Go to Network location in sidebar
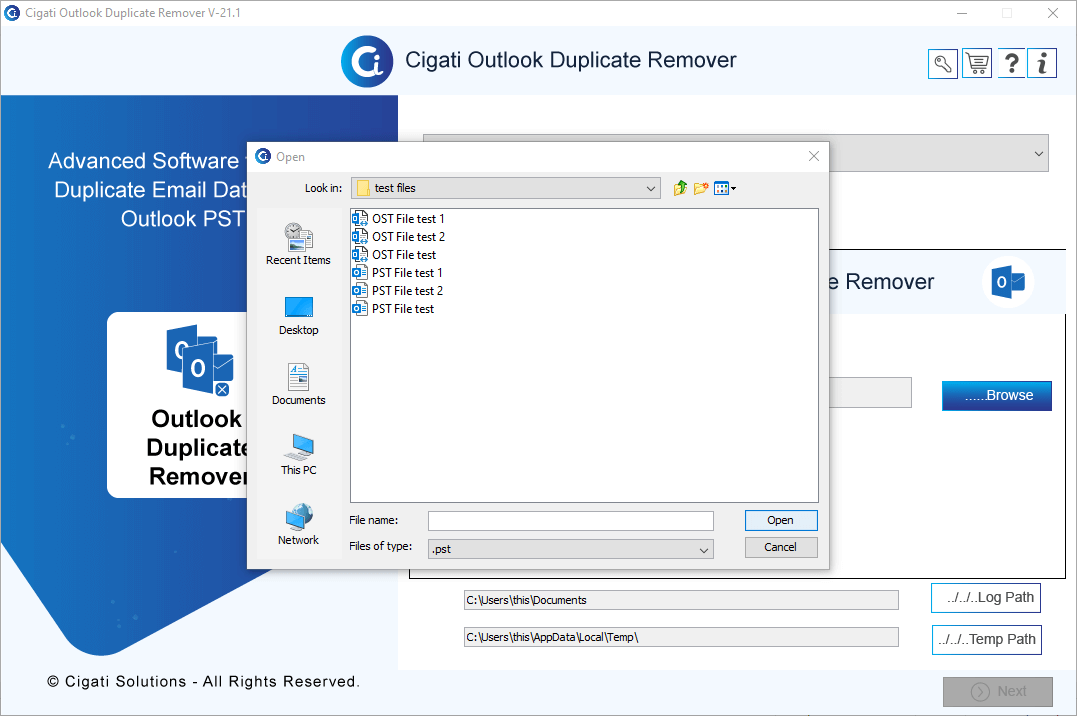 (298, 525)
